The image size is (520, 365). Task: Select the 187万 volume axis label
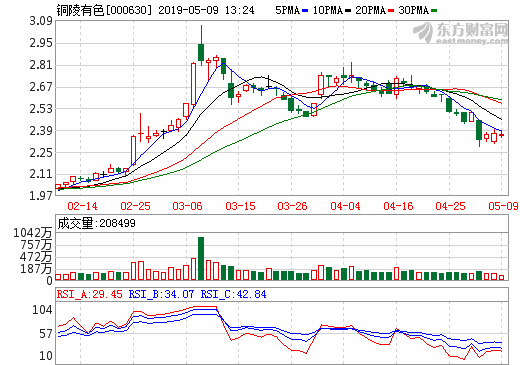[x=36, y=269]
